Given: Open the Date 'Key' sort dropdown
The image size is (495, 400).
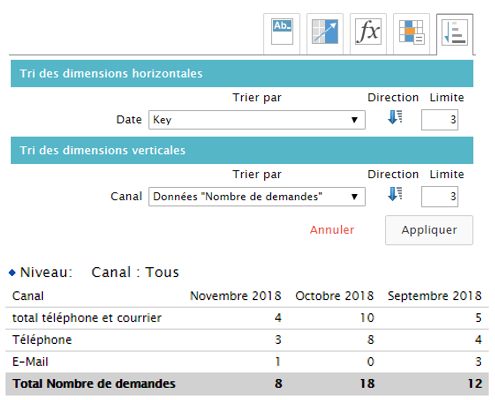Looking at the screenshot, I should pos(257,120).
